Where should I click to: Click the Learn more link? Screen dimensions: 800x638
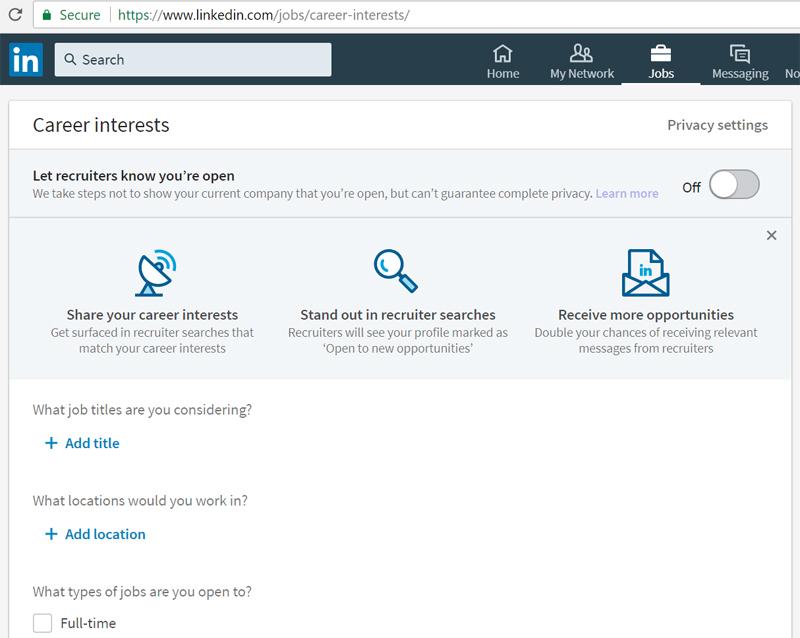627,193
